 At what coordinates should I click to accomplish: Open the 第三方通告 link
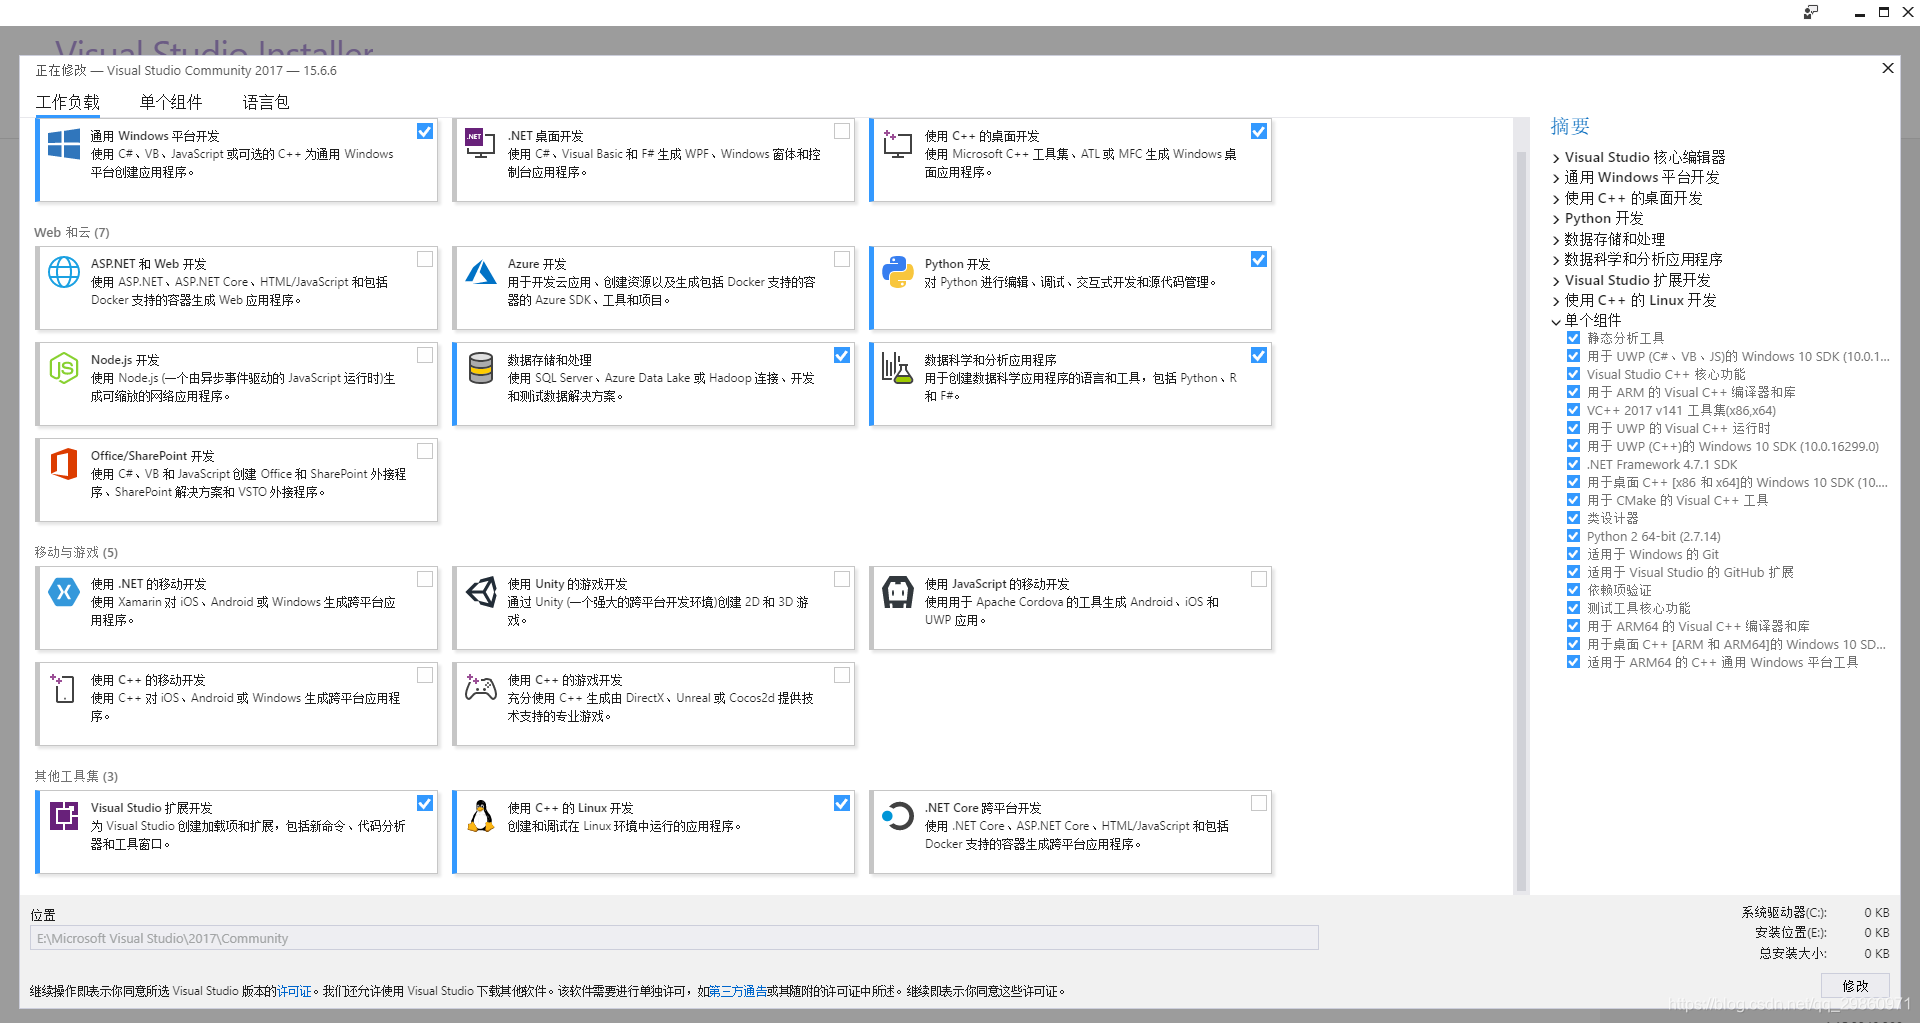(738, 991)
